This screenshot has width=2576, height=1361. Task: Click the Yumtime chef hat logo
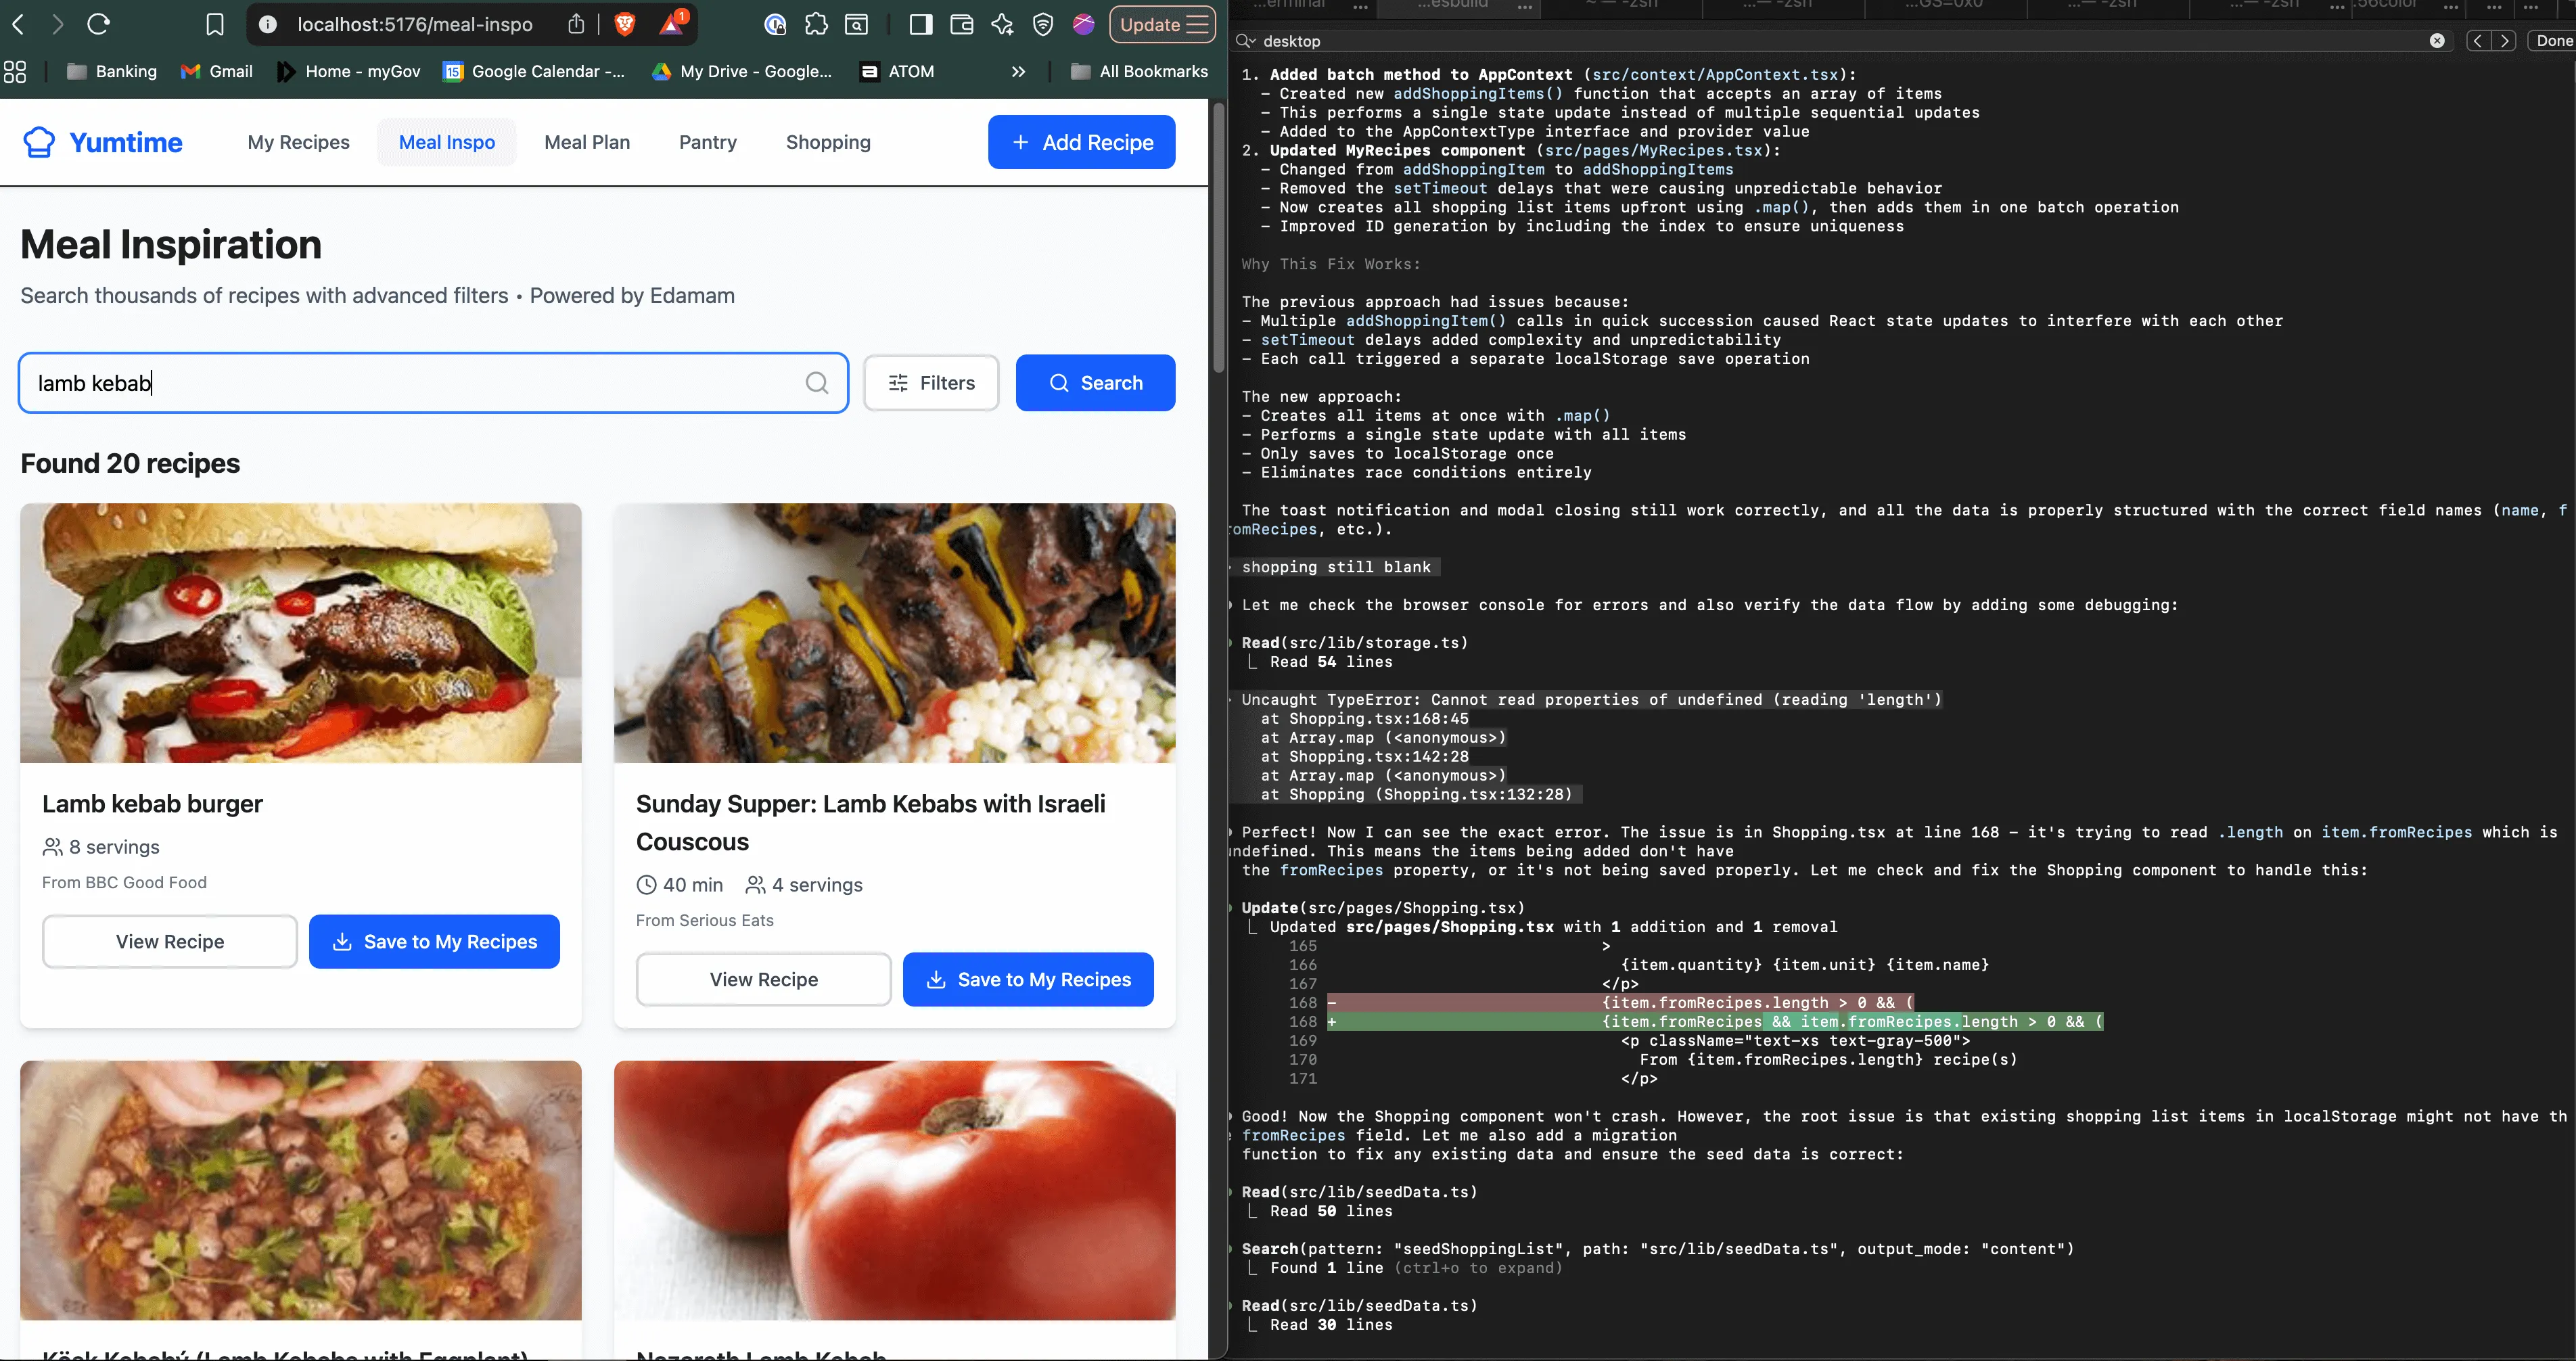point(38,142)
